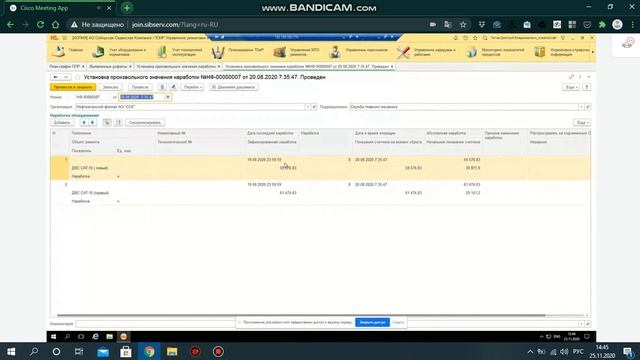Open the Подразделение dropdown arrow
This screenshot has height=360, width=640.
click(x=581, y=107)
